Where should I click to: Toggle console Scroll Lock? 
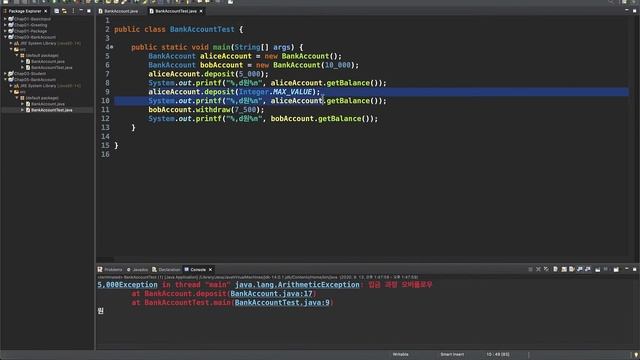point(564,269)
